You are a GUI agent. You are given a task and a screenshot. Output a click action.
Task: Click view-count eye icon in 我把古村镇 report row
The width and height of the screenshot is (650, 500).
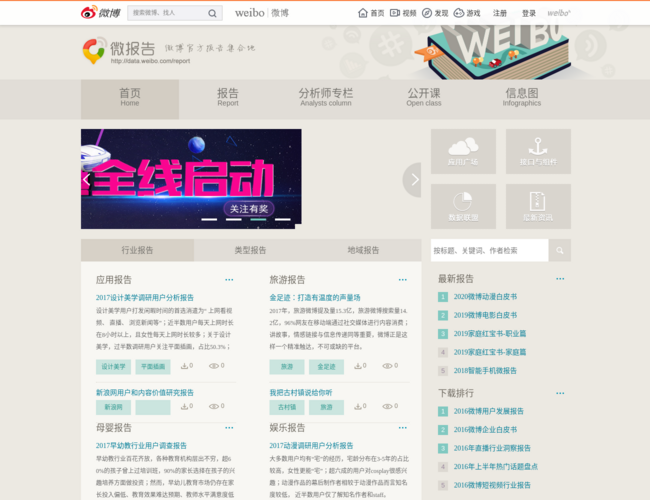[x=387, y=406]
